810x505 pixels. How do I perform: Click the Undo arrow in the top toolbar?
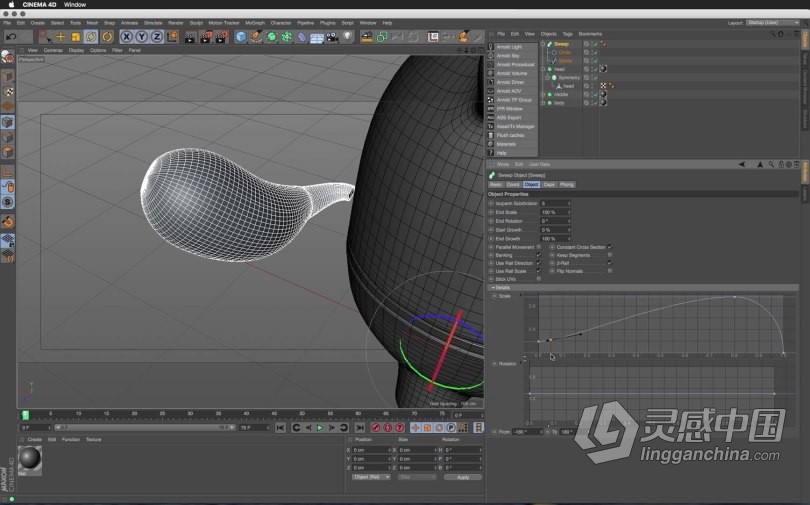(x=11, y=37)
